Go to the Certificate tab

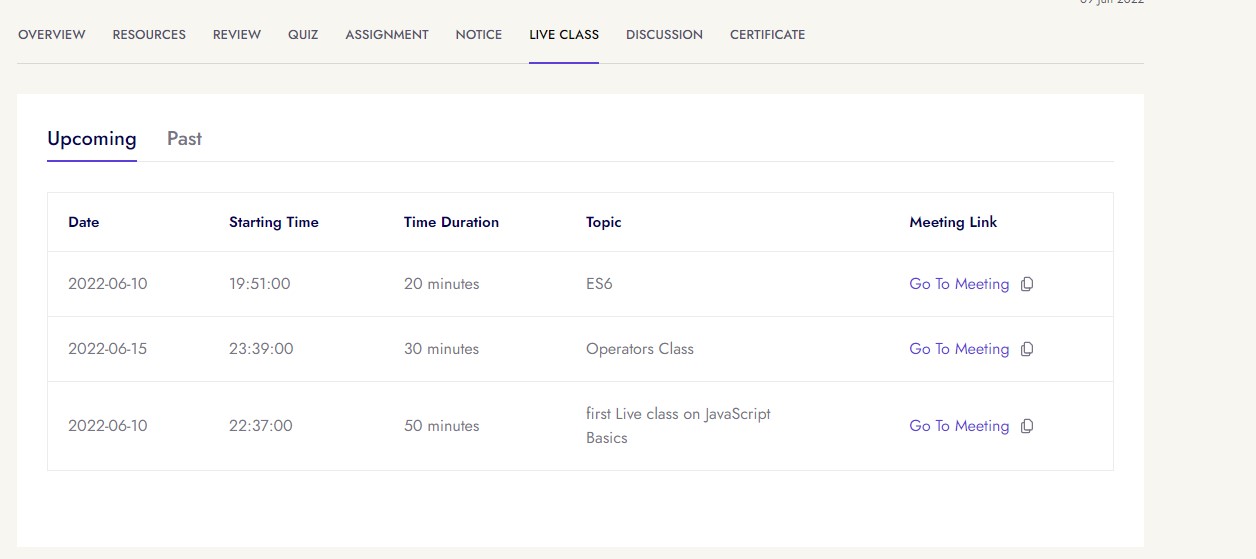coord(767,35)
